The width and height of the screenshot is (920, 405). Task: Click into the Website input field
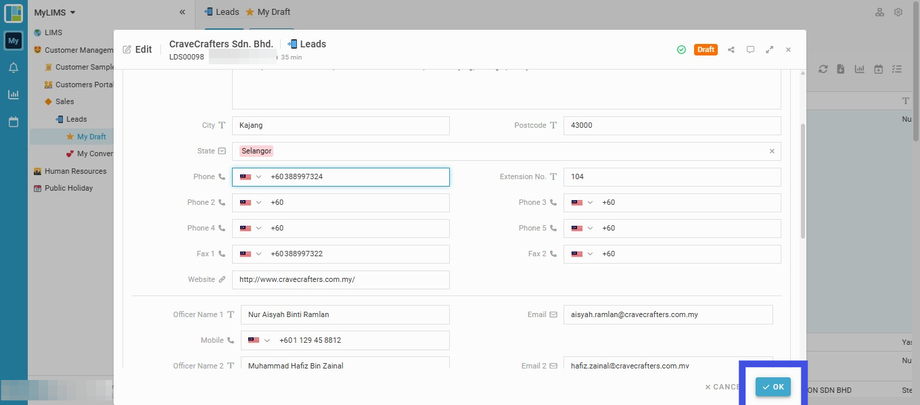(340, 280)
